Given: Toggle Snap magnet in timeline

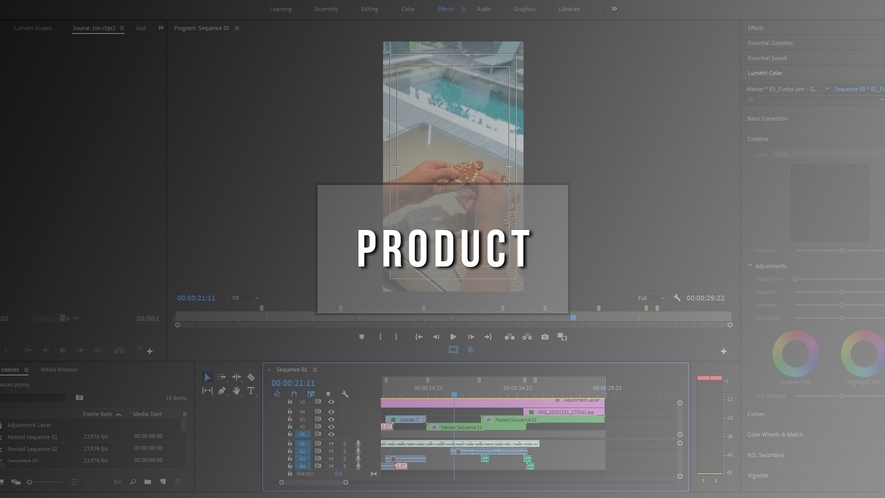Looking at the screenshot, I should click(293, 394).
